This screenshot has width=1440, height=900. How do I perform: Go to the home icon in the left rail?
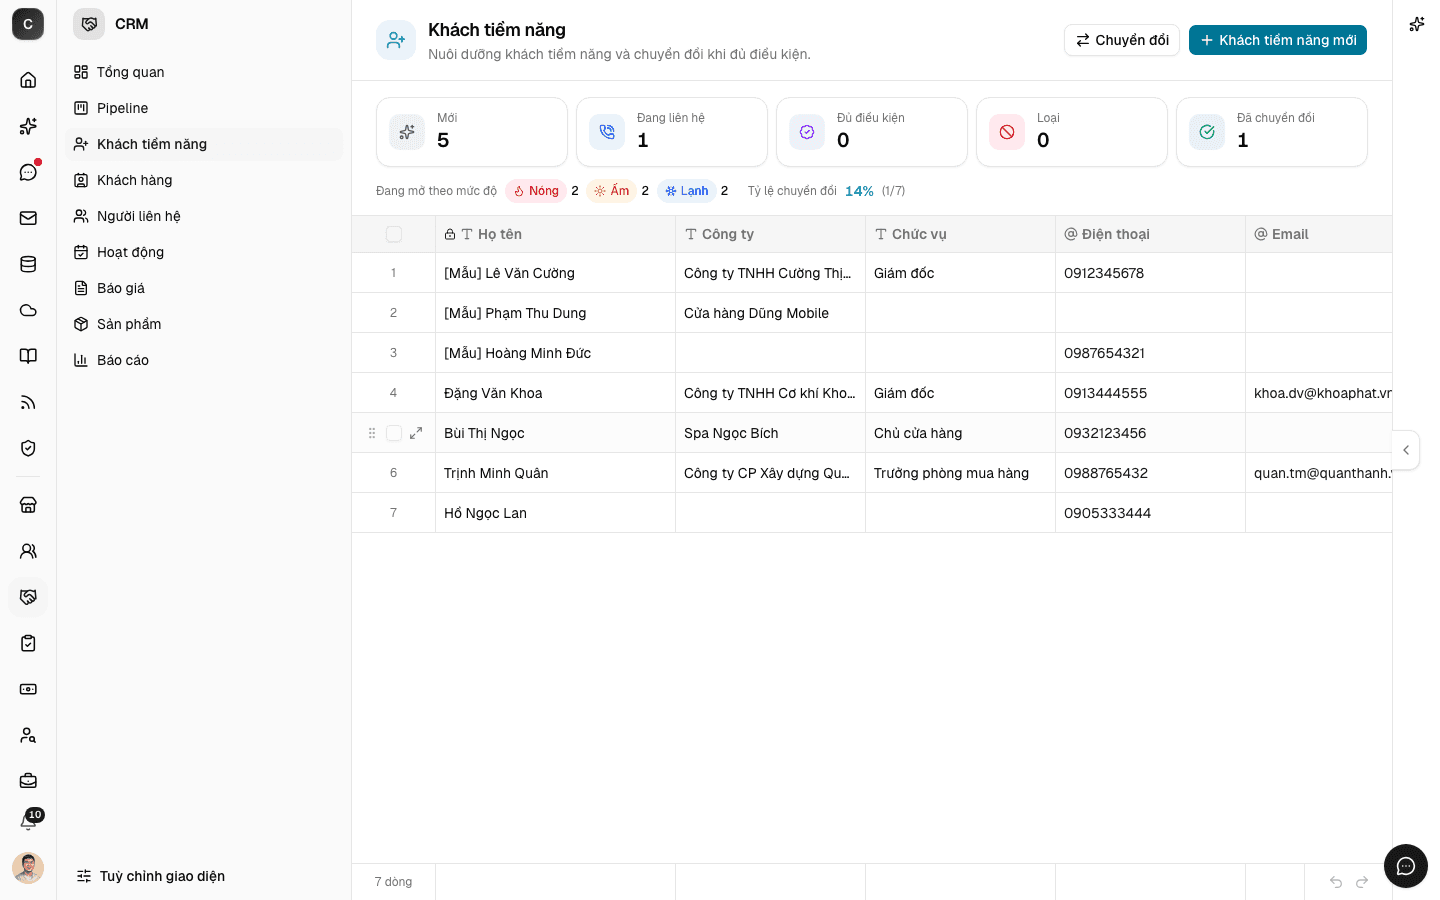[x=28, y=80]
